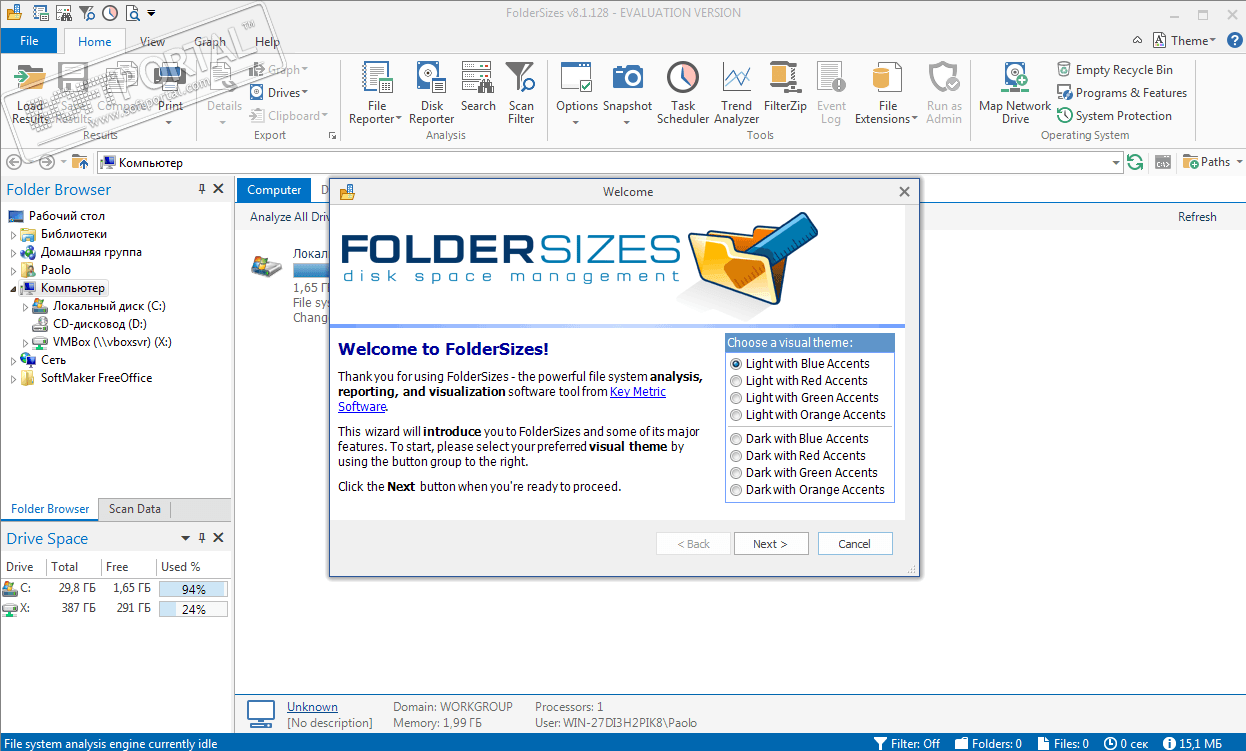
Task: Pin the Drive Space panel
Action: 202,538
